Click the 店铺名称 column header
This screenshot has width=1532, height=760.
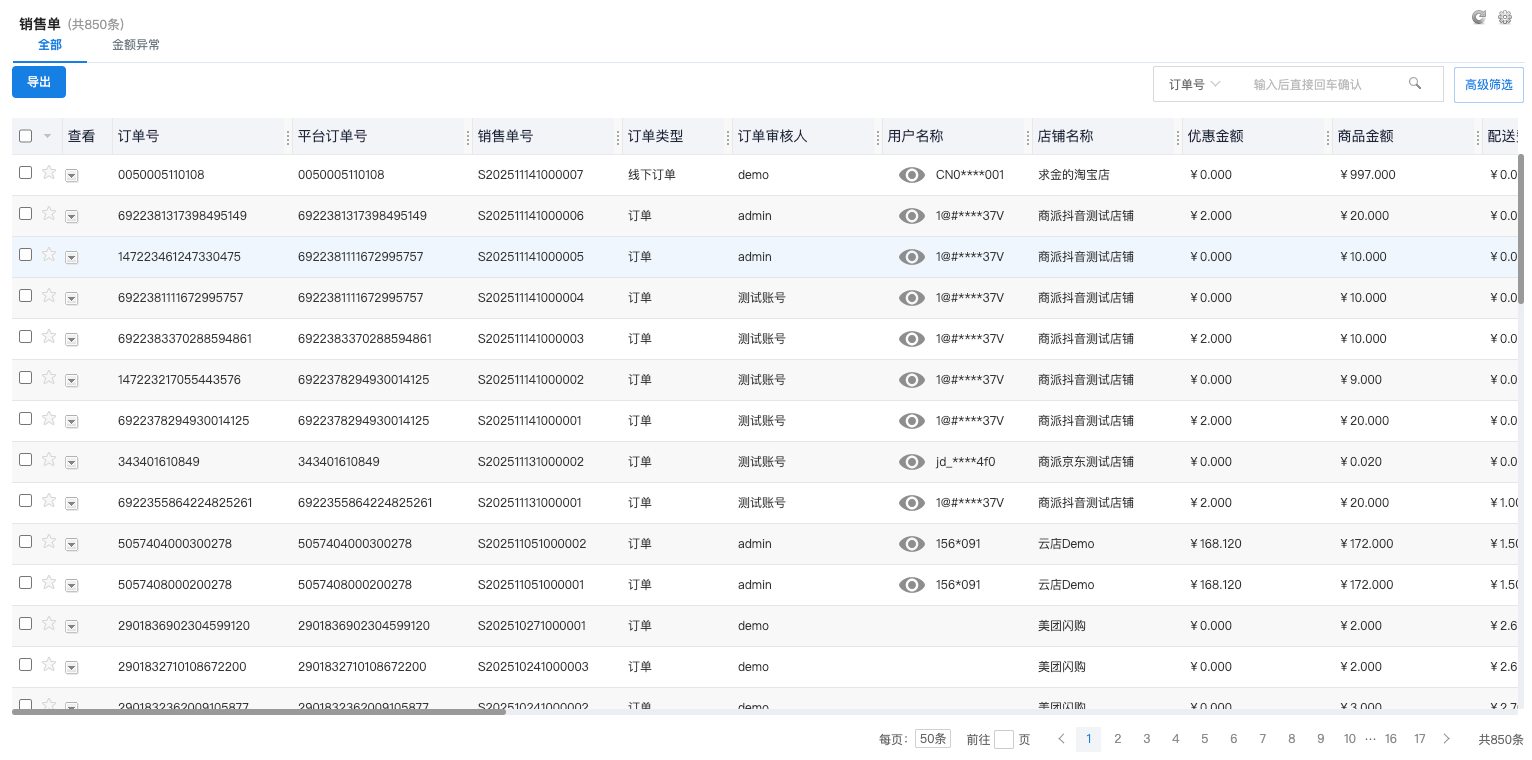tap(1065, 136)
